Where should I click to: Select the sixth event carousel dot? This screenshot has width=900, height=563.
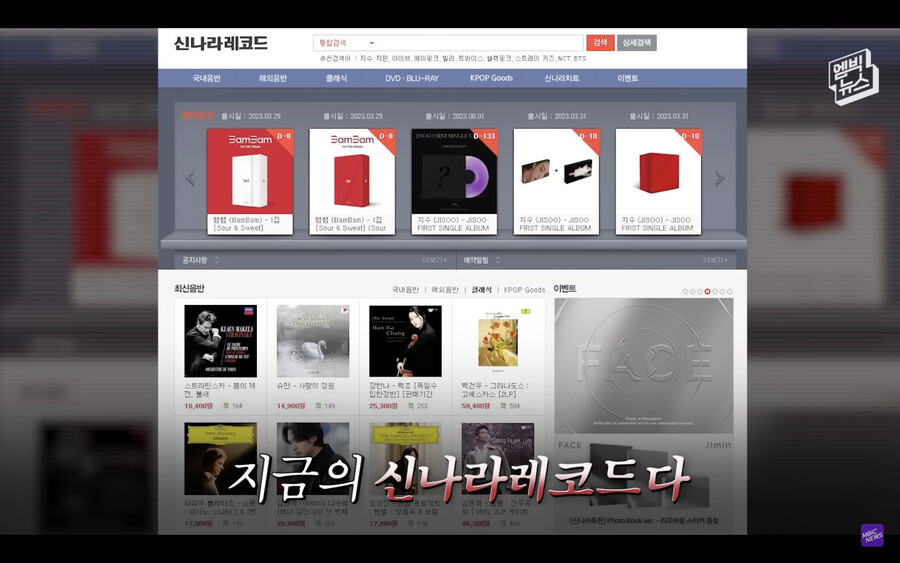click(x=723, y=292)
